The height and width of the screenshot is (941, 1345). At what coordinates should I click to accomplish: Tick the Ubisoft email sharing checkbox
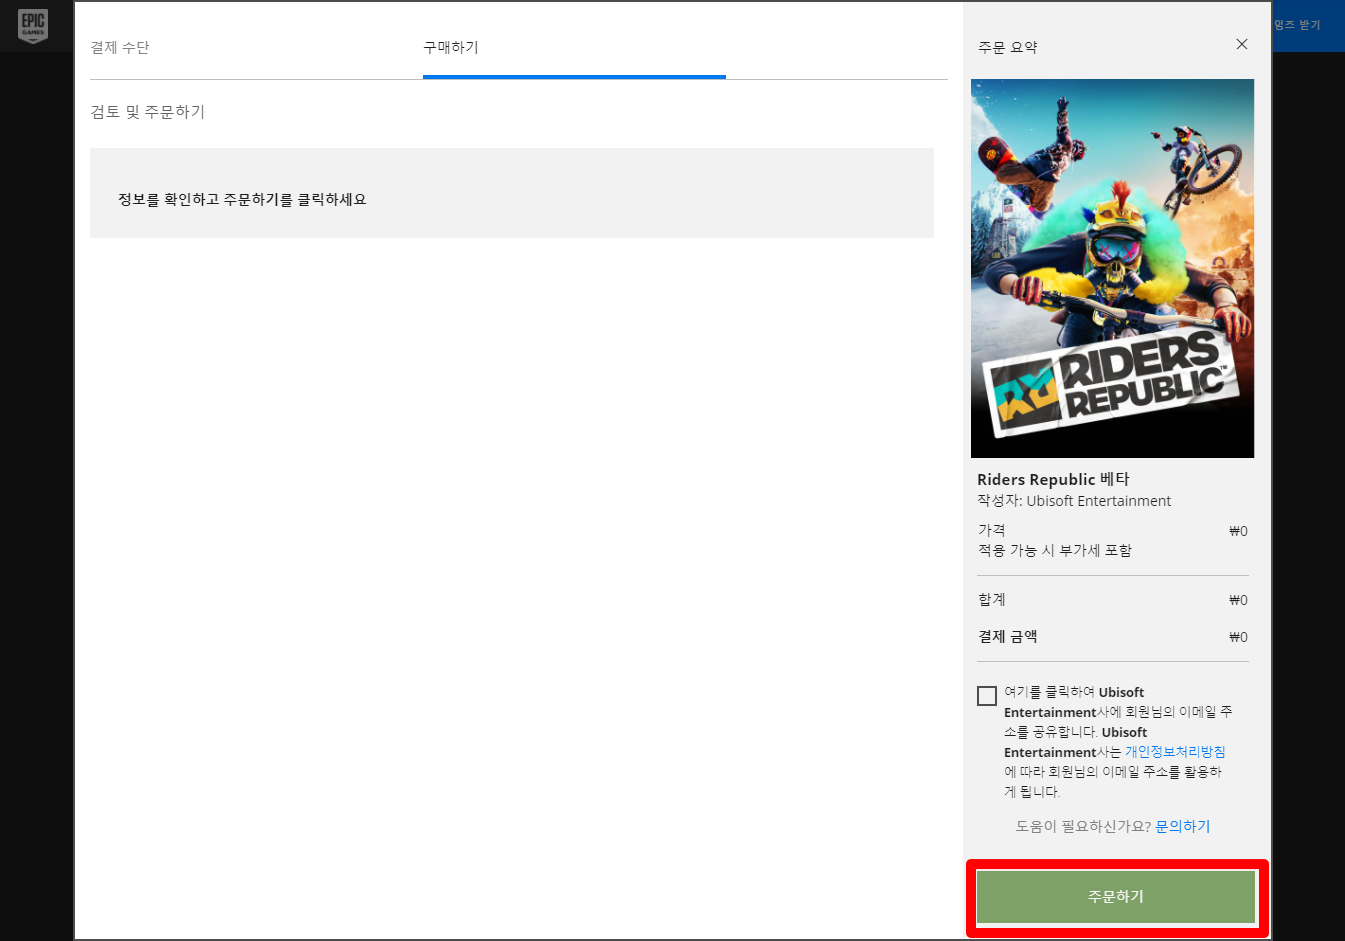(987, 696)
